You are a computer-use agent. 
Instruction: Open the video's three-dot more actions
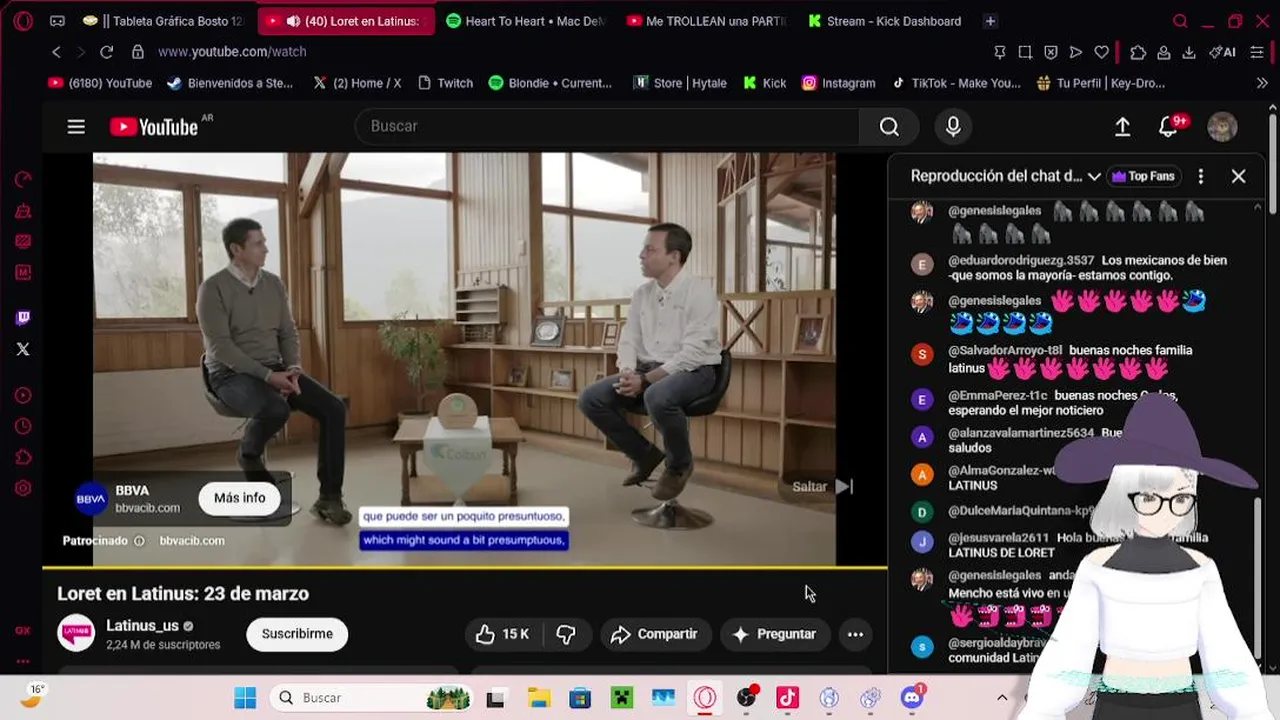(x=855, y=634)
